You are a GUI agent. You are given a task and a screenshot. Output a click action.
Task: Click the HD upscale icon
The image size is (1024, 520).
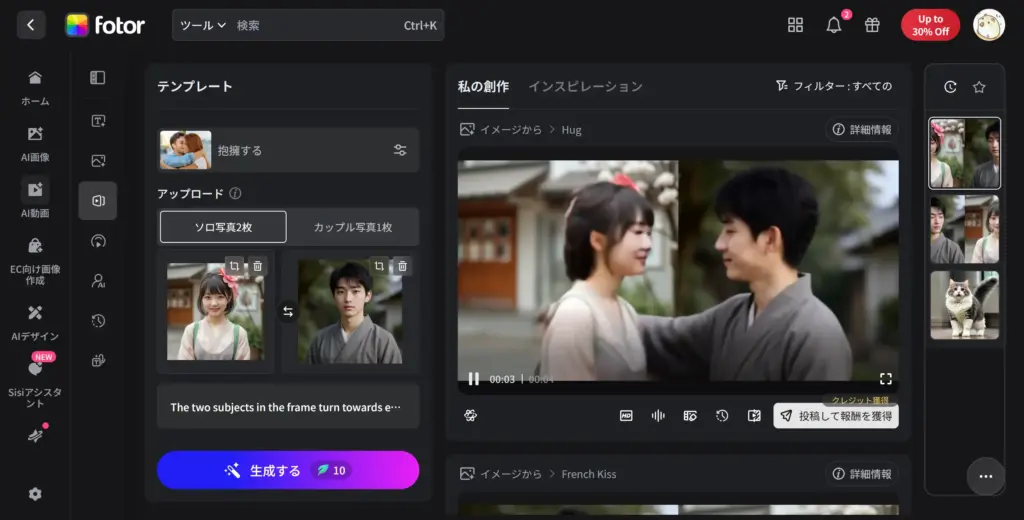pyautogui.click(x=626, y=415)
